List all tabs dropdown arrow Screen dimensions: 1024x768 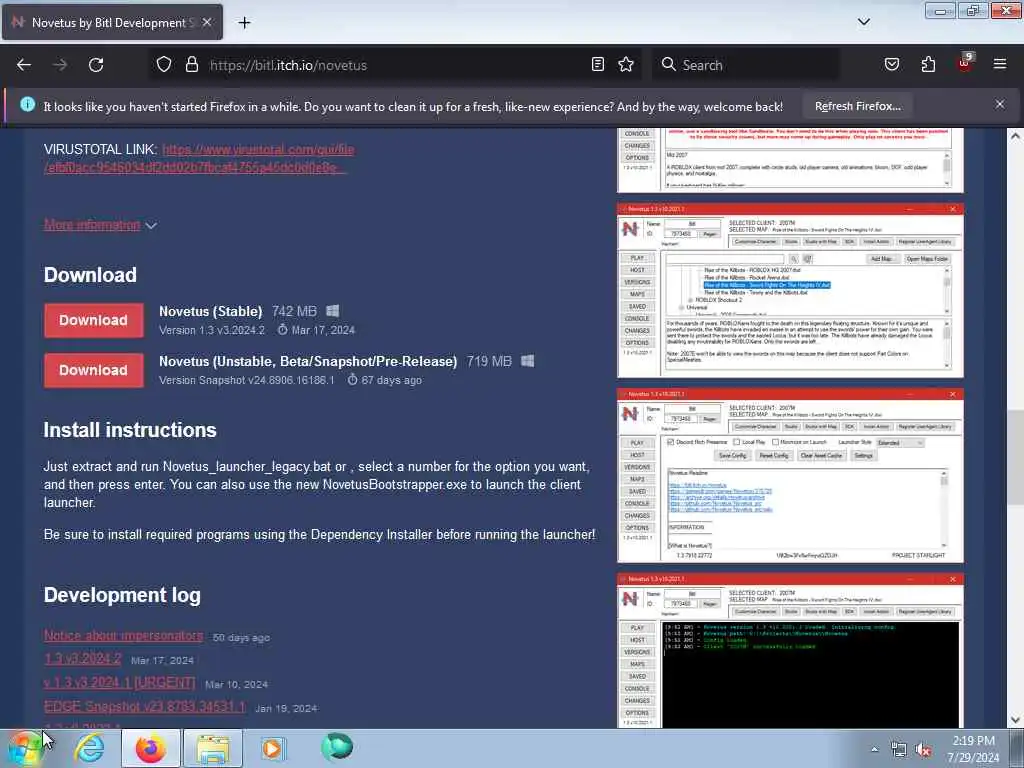[x=864, y=22]
